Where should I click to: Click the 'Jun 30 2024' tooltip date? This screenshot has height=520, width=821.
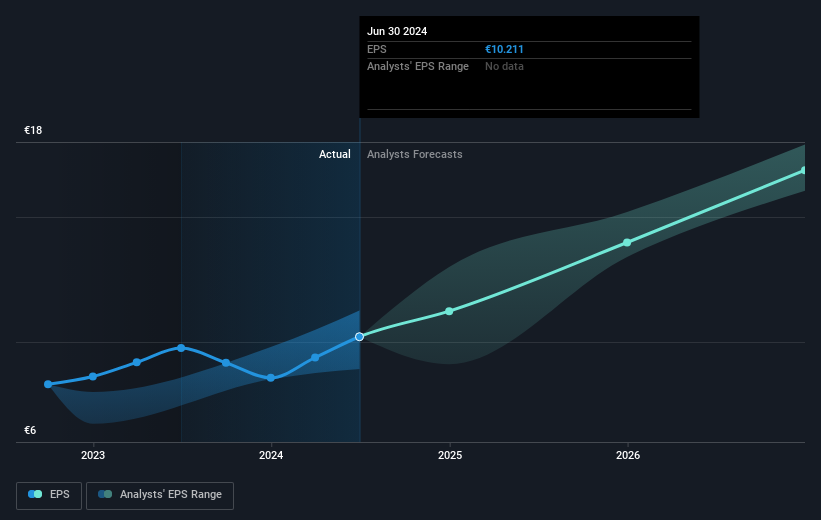397,31
